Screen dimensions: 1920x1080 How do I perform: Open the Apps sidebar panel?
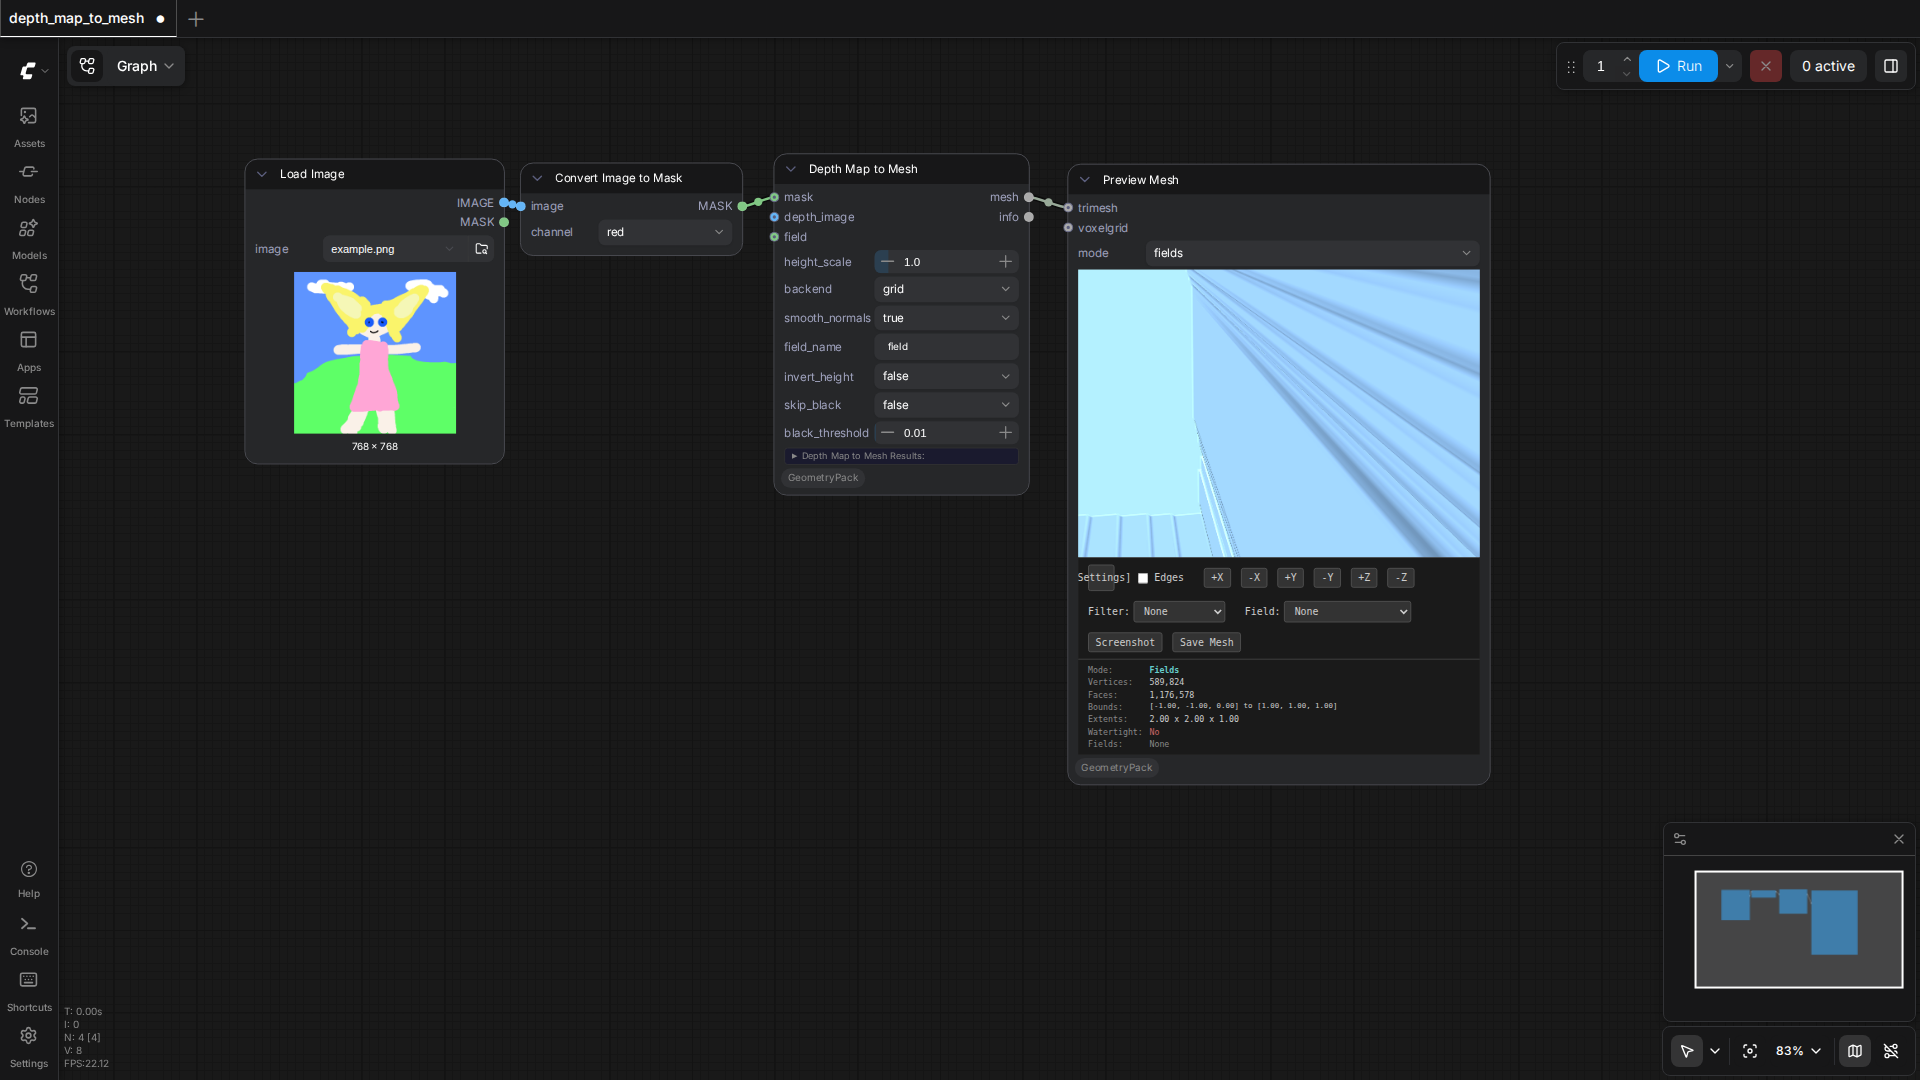(29, 351)
